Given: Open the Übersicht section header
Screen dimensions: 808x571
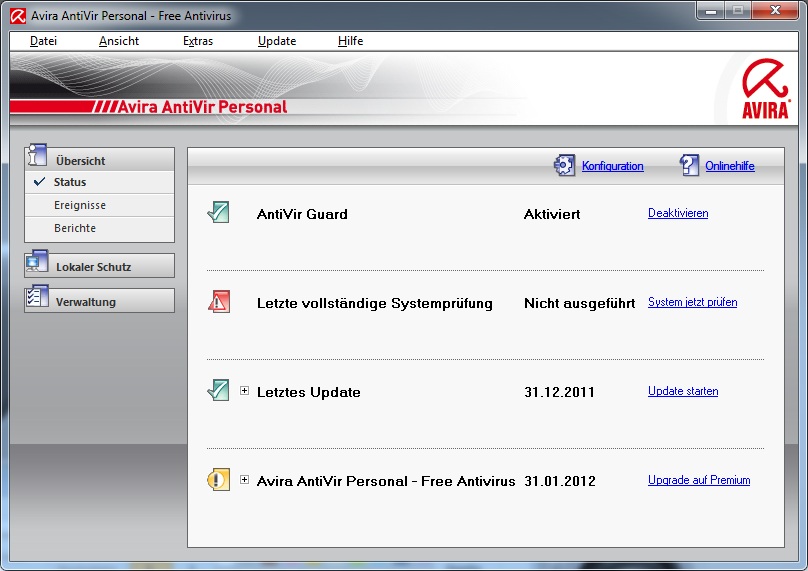Looking at the screenshot, I should (x=99, y=160).
